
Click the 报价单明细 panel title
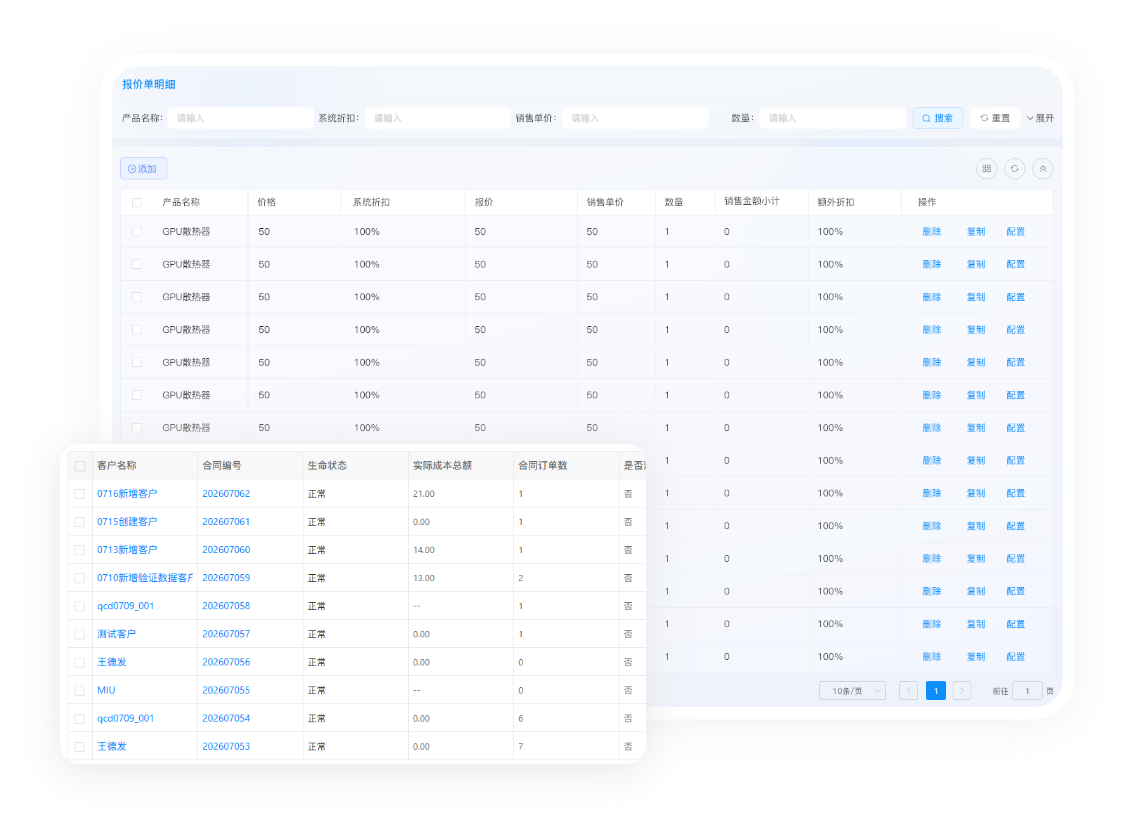tap(148, 84)
